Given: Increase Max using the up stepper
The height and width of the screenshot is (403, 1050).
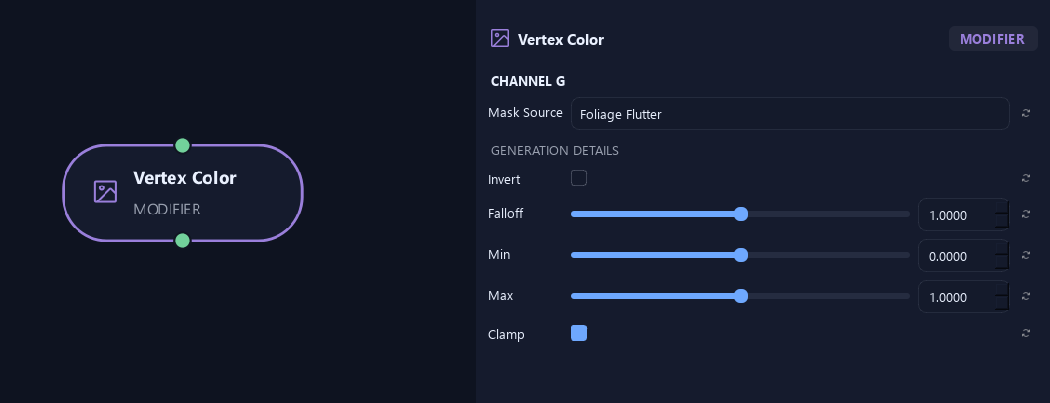Looking at the screenshot, I should 1002,289.
